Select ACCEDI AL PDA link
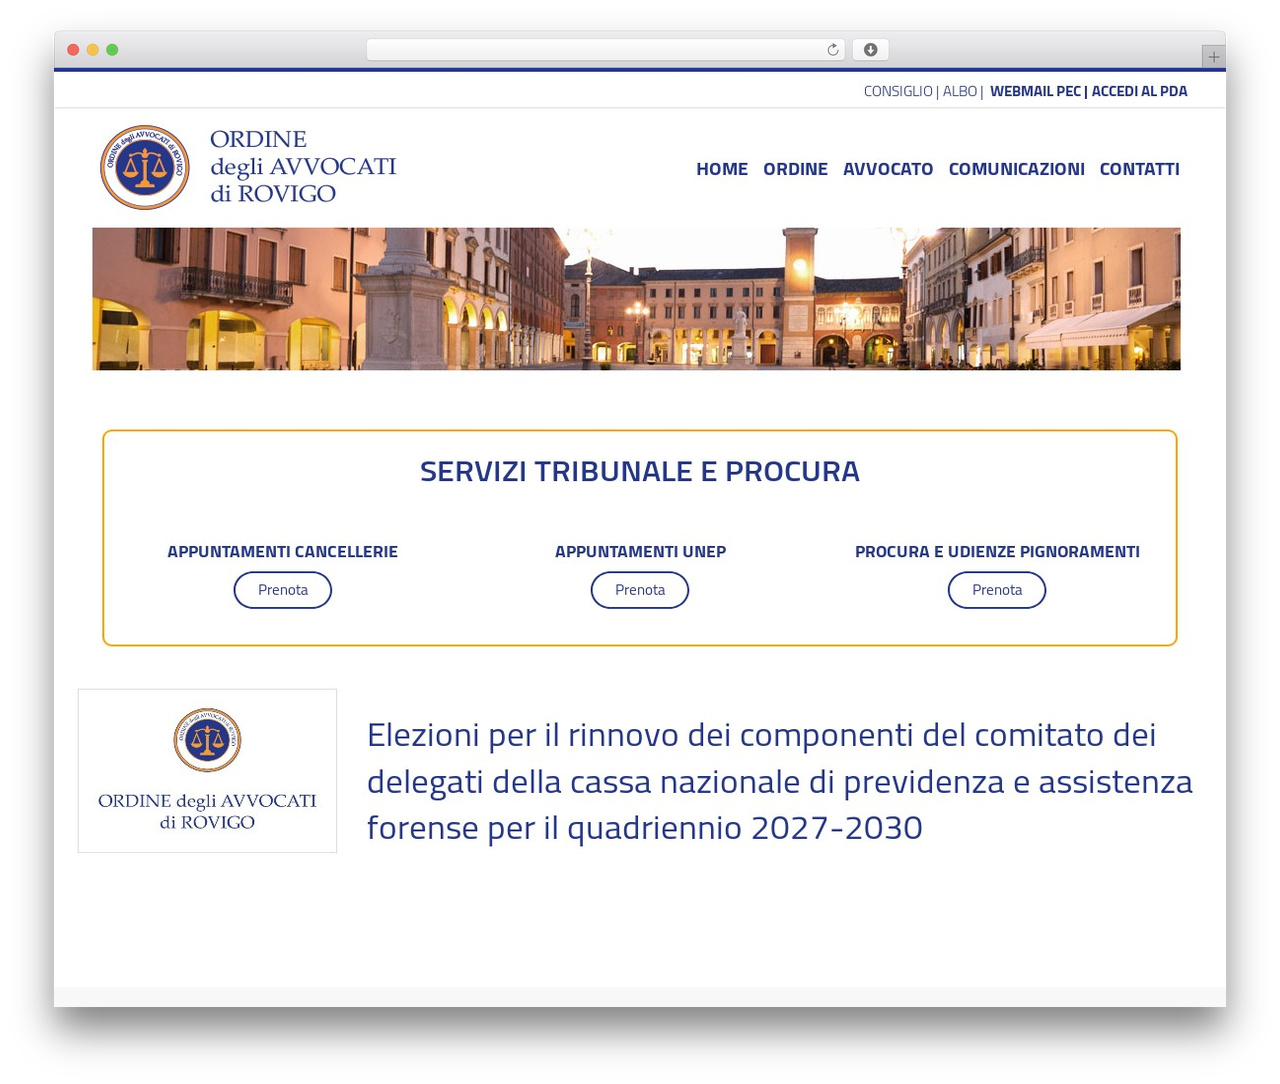The width and height of the screenshot is (1280, 1084). coord(1139,91)
